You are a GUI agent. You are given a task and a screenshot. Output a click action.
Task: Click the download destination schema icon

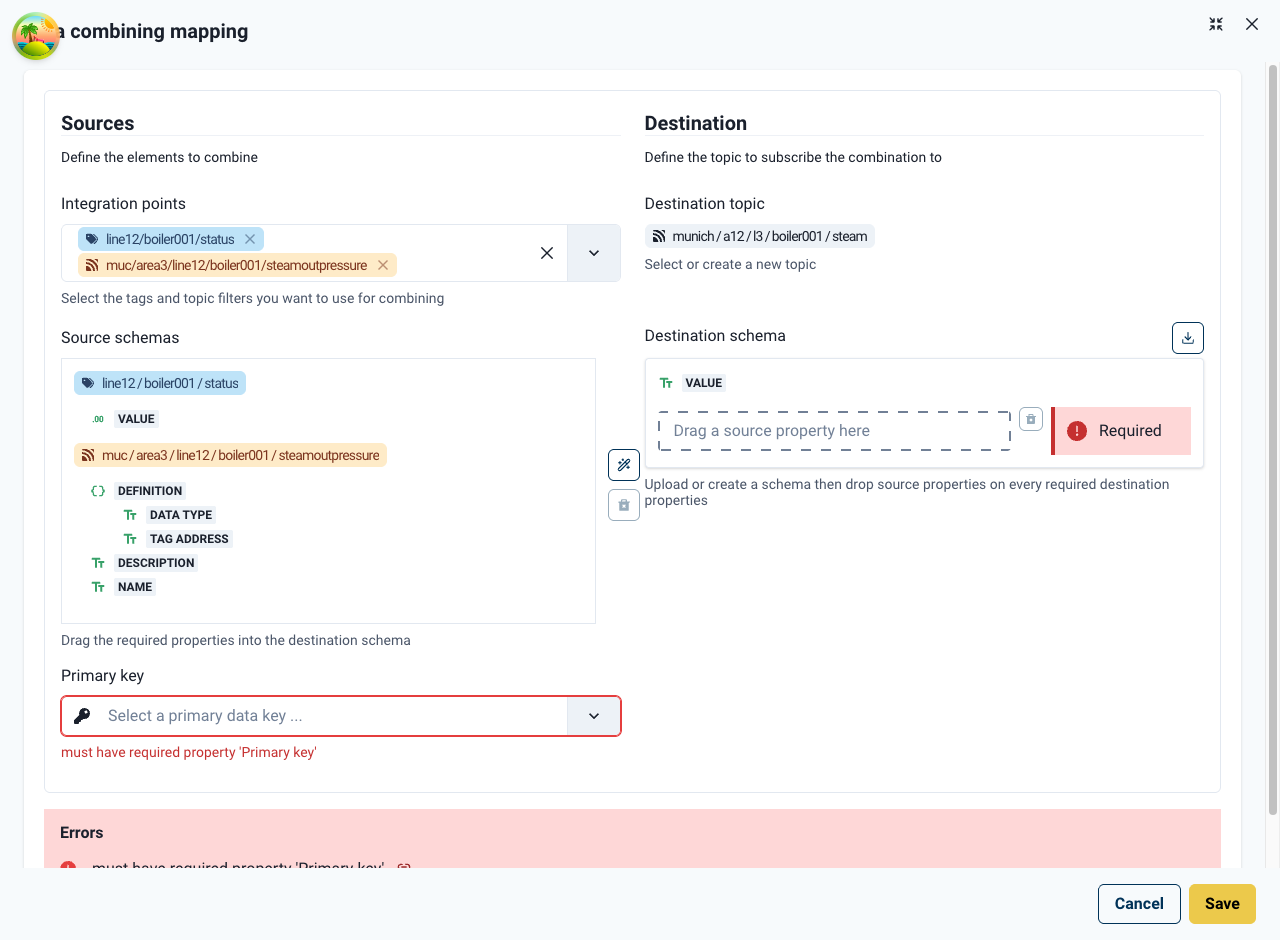[x=1187, y=338]
